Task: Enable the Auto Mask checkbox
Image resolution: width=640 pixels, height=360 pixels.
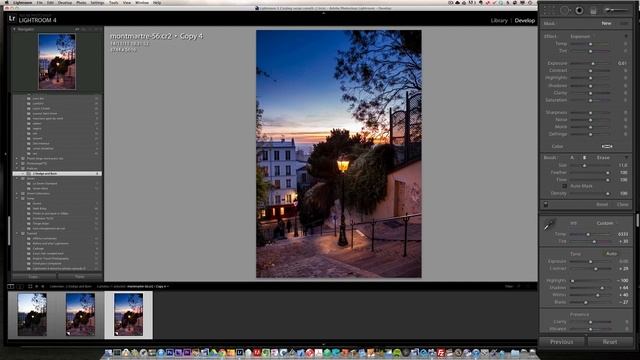Action: coord(564,186)
